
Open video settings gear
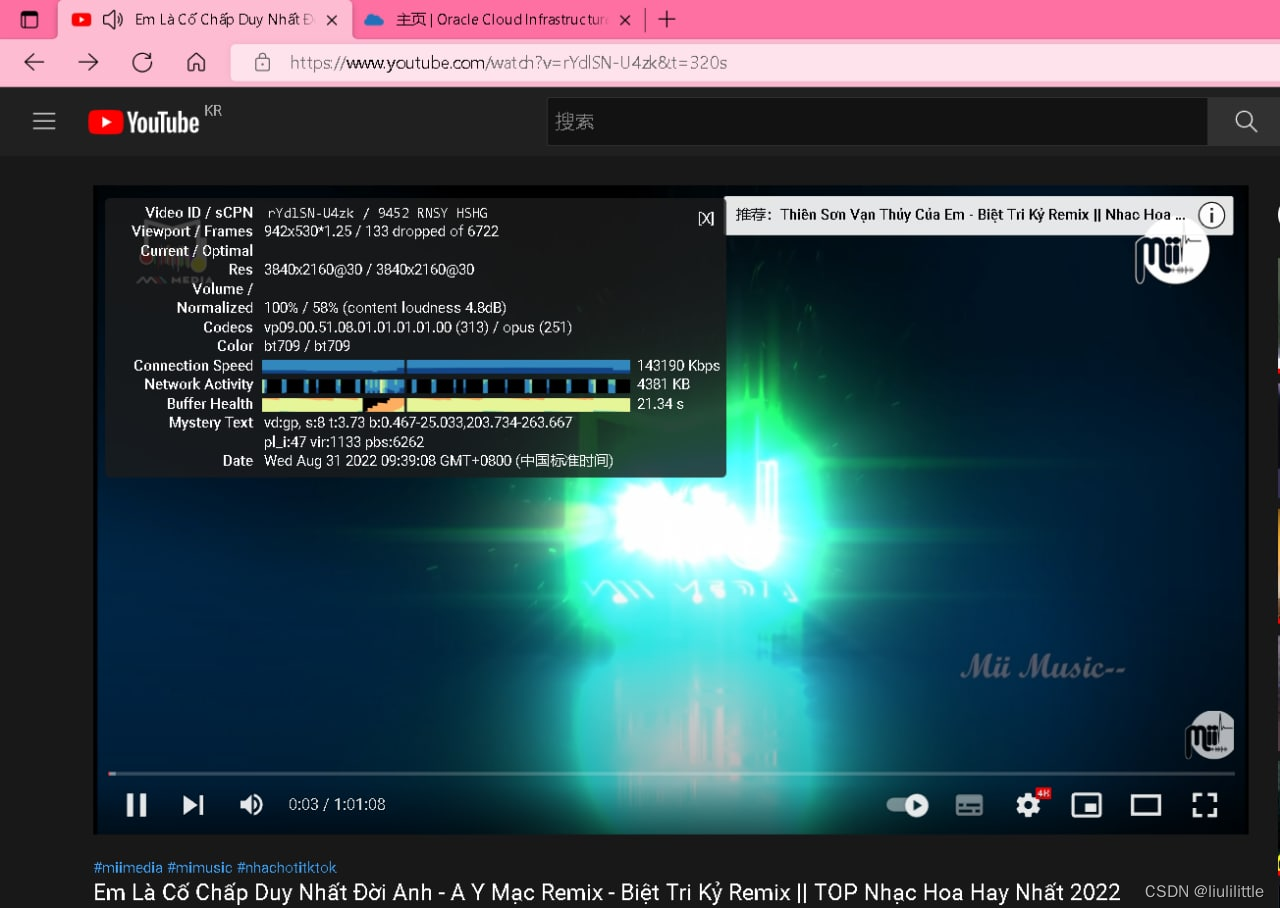[x=1029, y=805]
